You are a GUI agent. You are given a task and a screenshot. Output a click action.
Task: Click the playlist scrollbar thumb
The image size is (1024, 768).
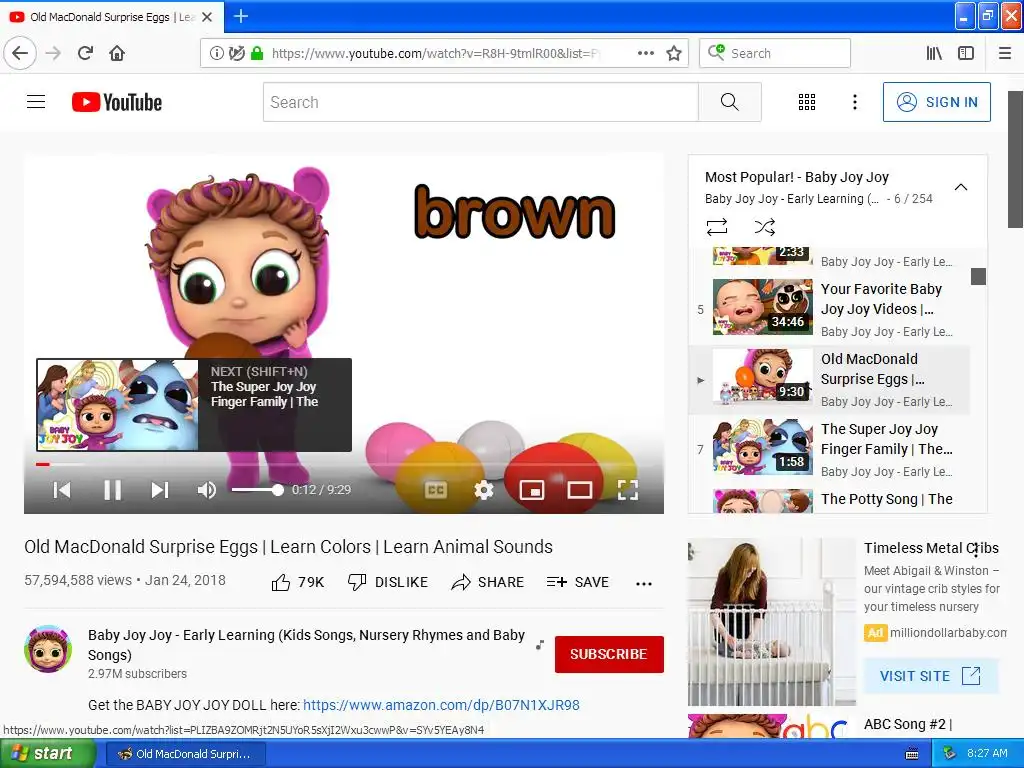978,276
